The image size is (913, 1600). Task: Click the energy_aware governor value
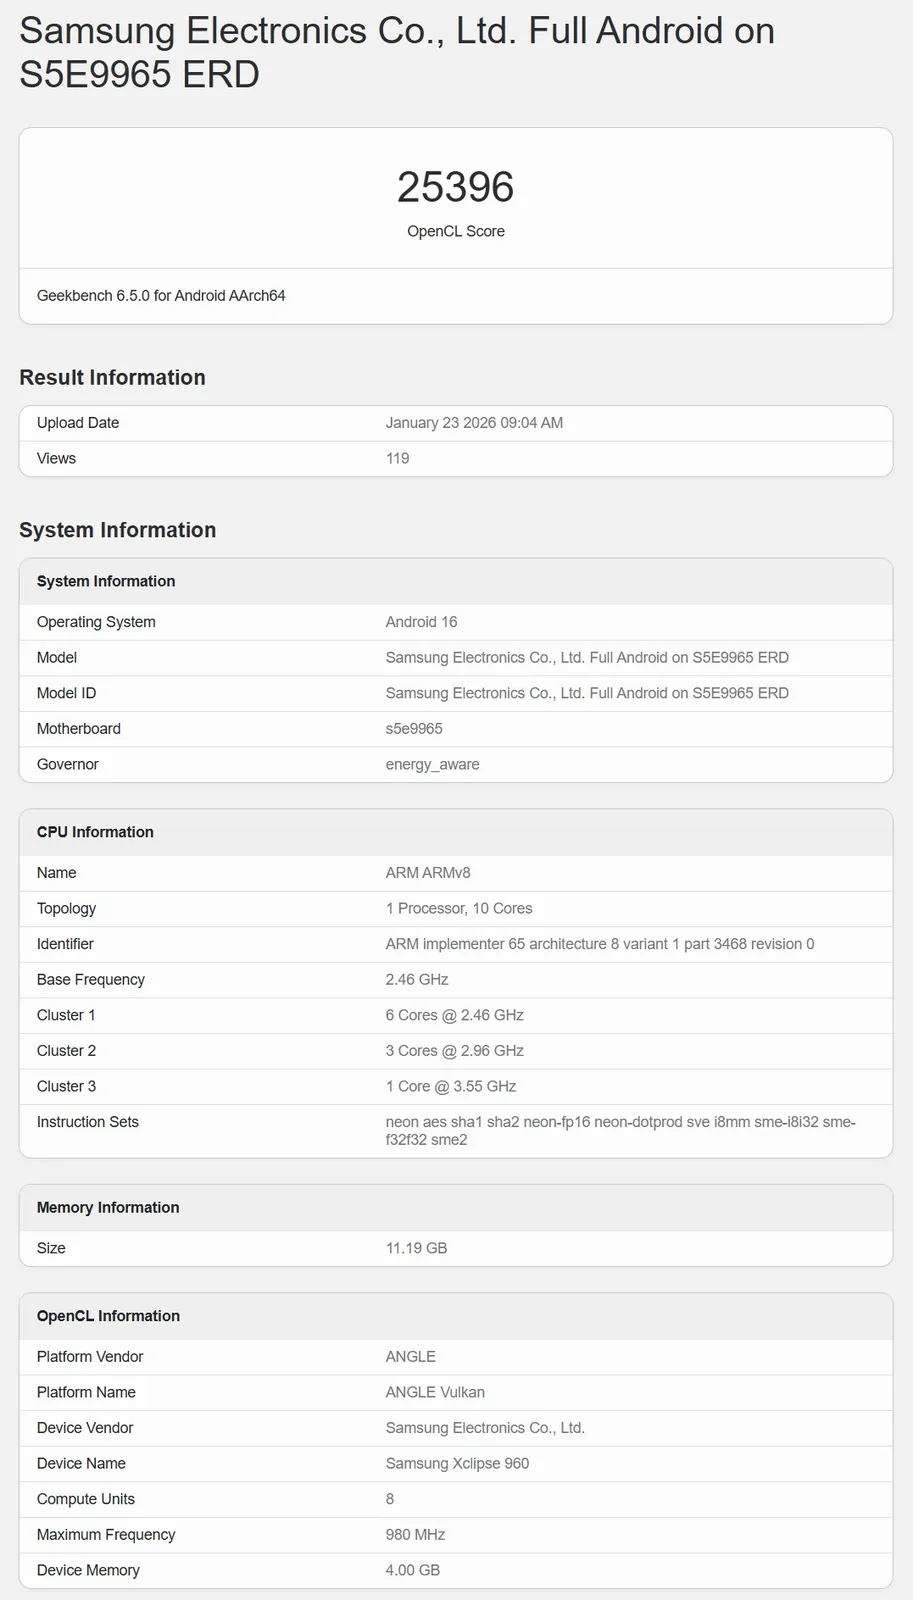pos(432,765)
